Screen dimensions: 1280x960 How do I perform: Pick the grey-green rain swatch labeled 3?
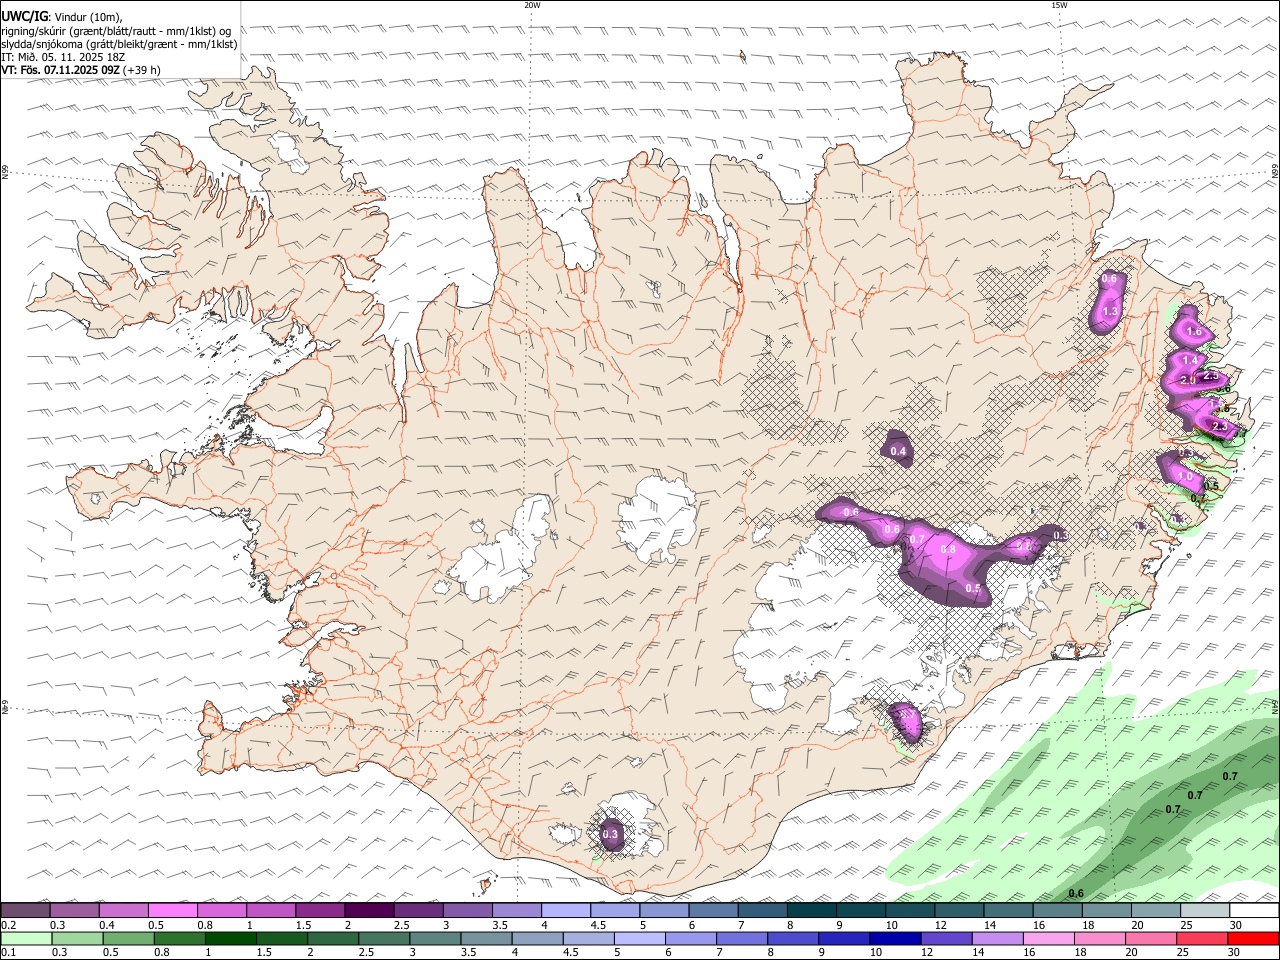click(435, 939)
